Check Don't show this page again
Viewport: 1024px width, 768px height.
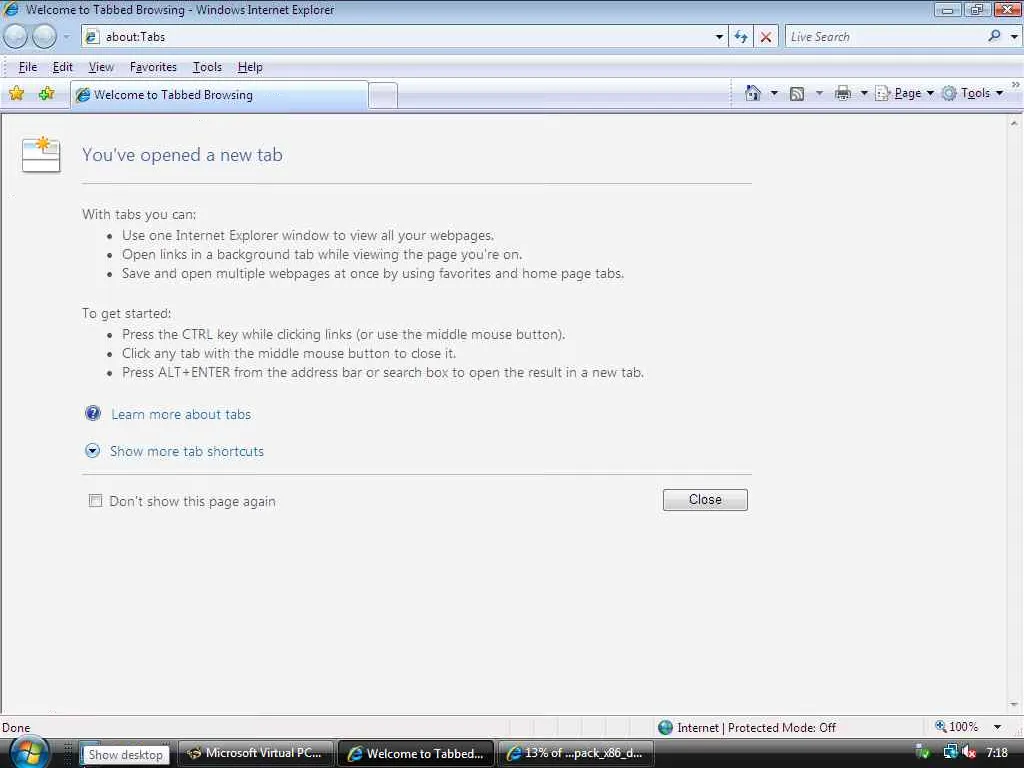(95, 501)
